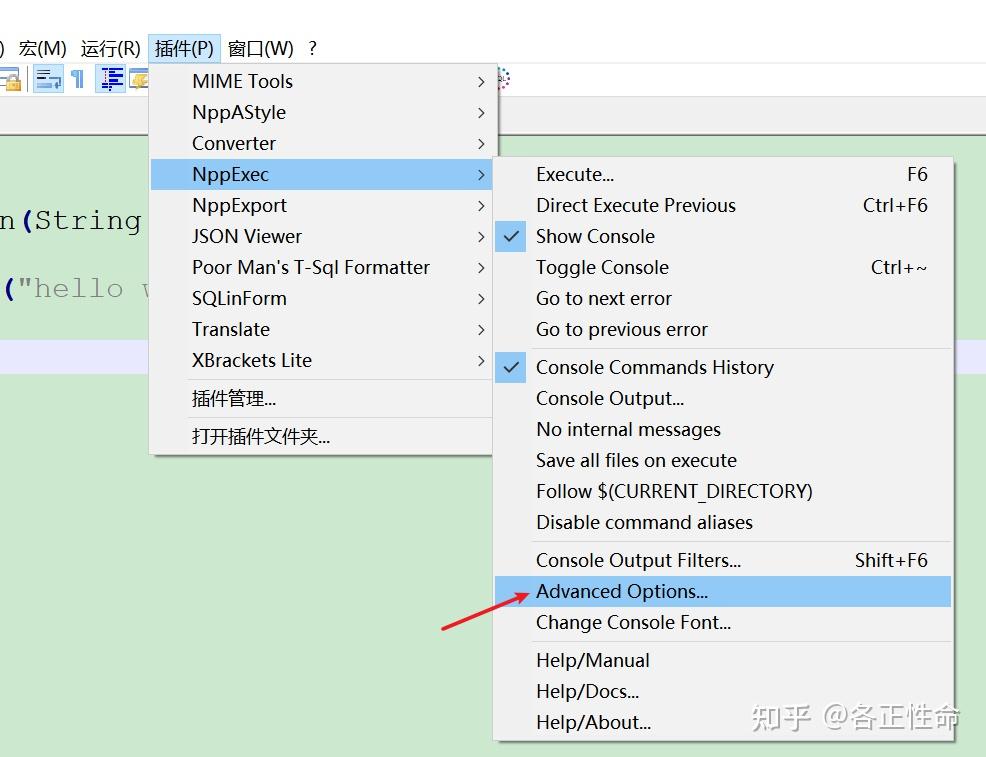Open the 窗口(W) menu
Screen dimensions: 986x757
[260, 48]
